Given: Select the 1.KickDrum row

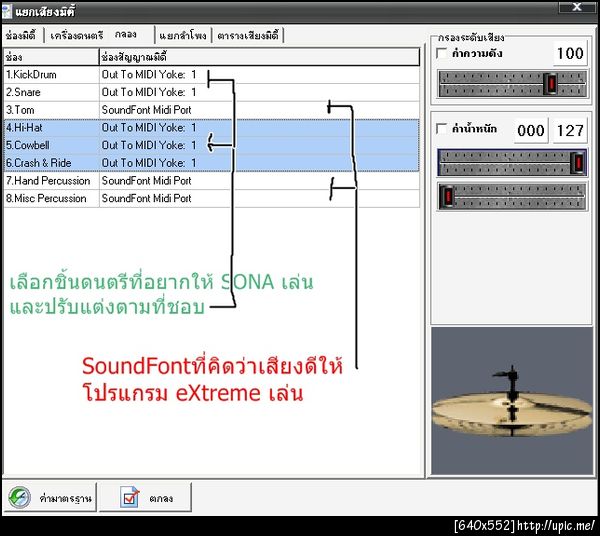Looking at the screenshot, I should pos(212,75).
